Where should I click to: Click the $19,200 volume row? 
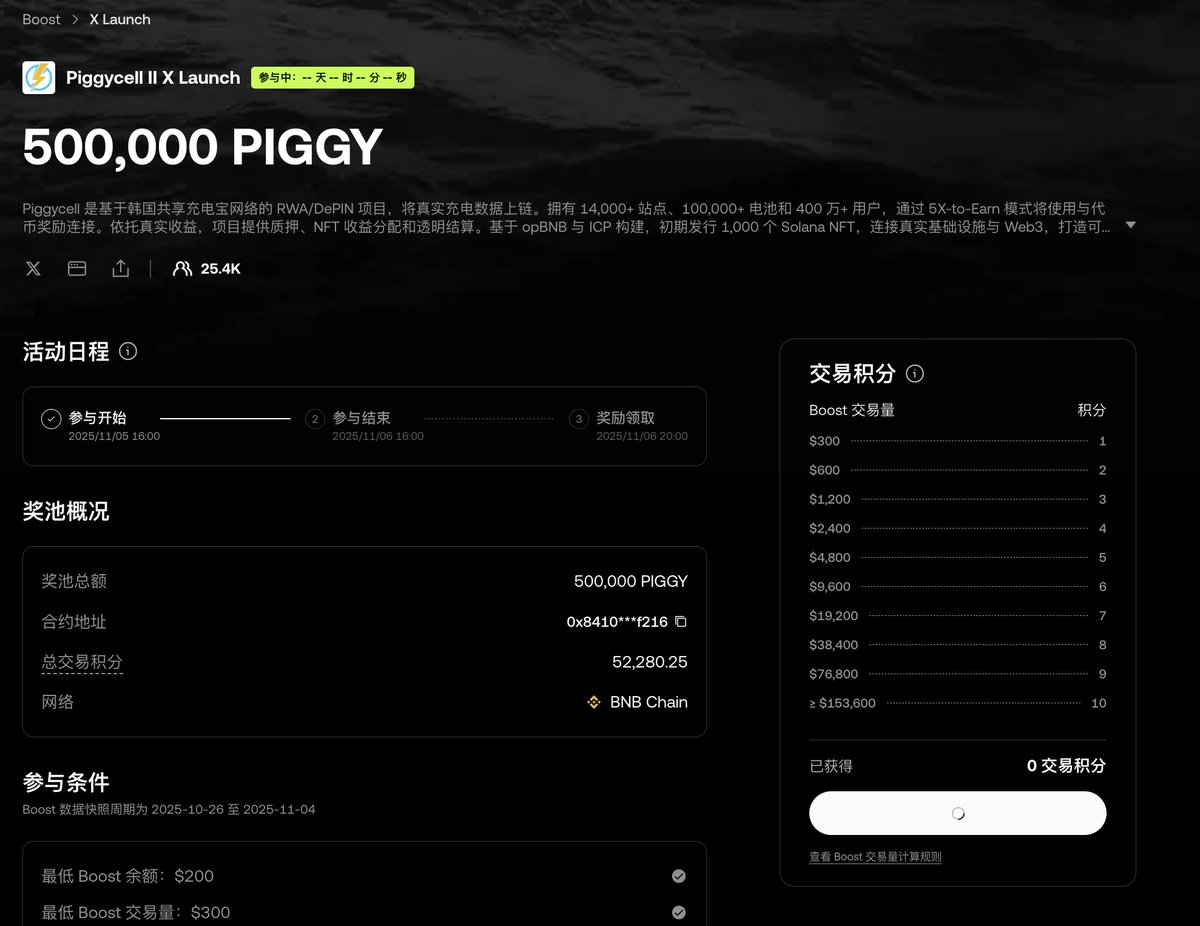tap(957, 616)
